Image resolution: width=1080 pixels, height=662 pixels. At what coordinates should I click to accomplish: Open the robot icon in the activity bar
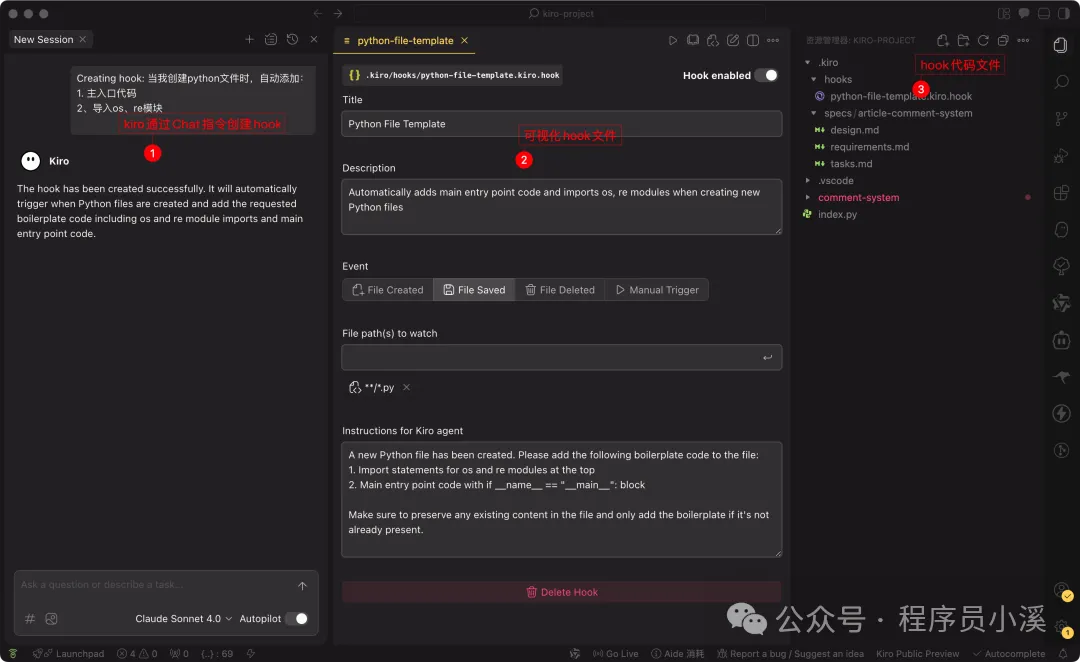pyautogui.click(x=1061, y=340)
